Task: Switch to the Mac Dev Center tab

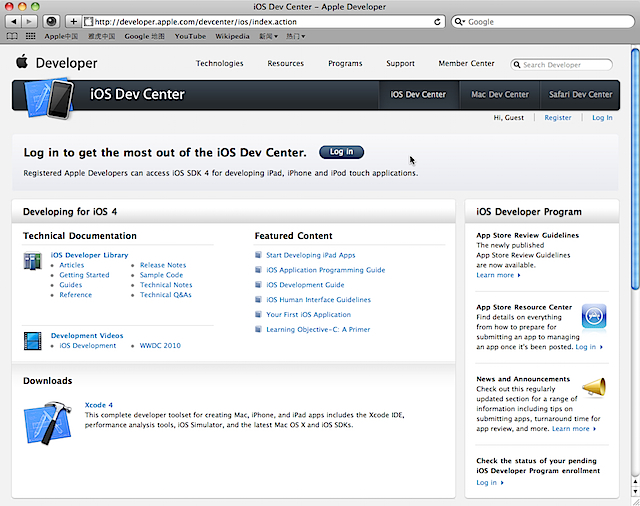Action: tap(500, 95)
